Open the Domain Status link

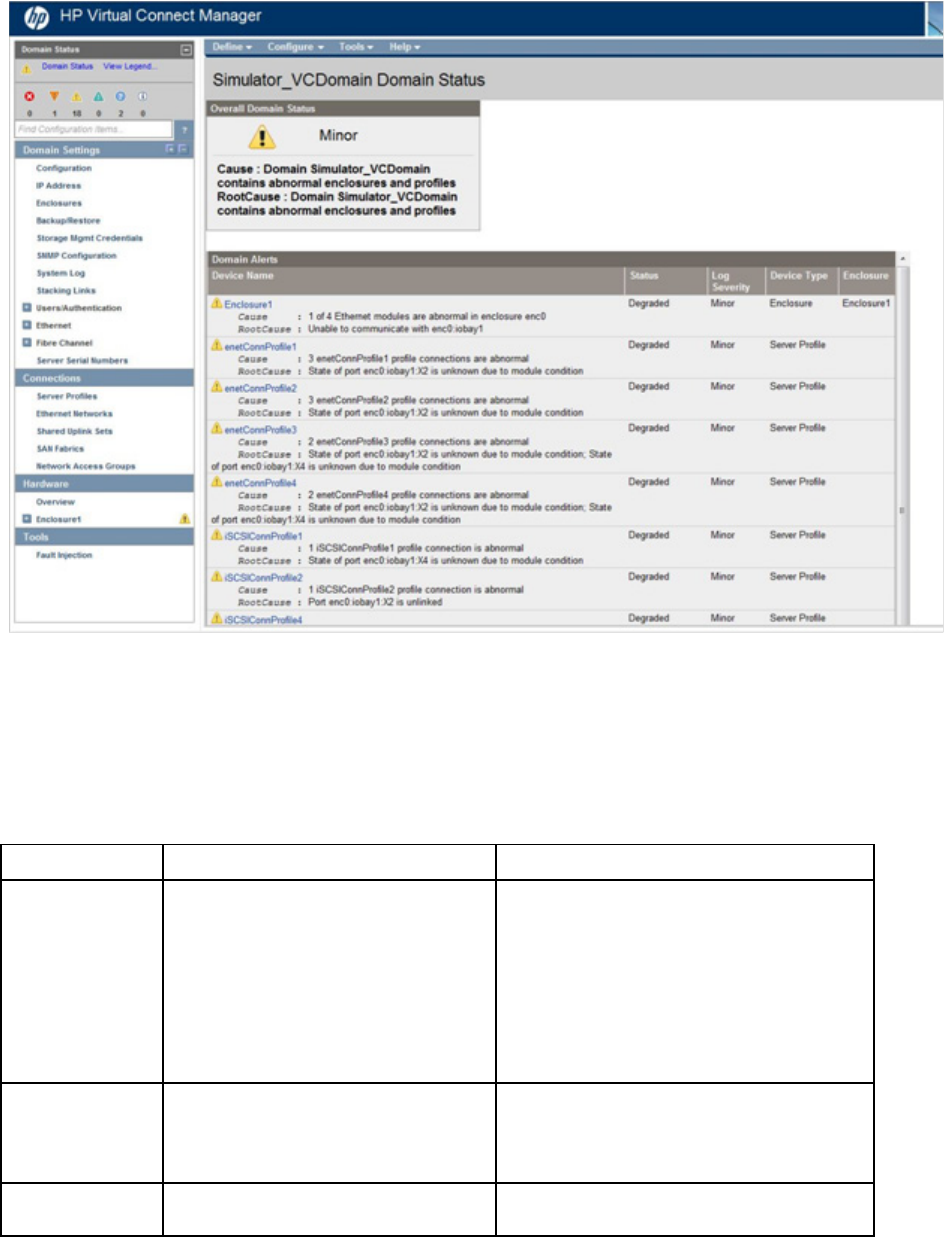click(67, 66)
